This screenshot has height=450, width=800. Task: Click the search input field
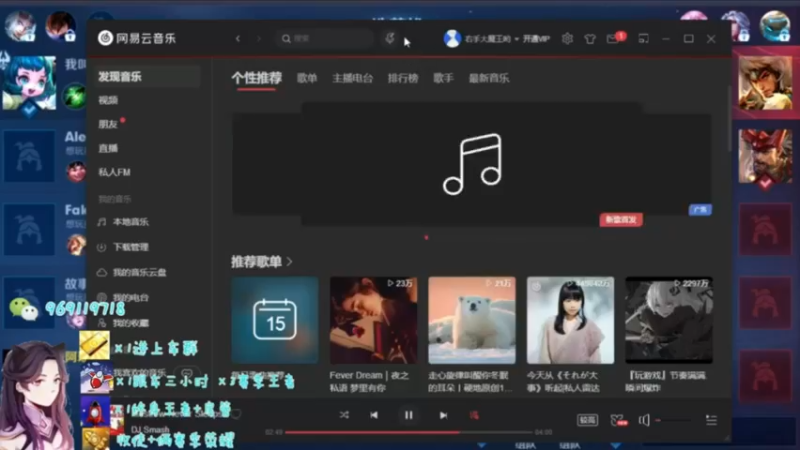[x=324, y=39]
